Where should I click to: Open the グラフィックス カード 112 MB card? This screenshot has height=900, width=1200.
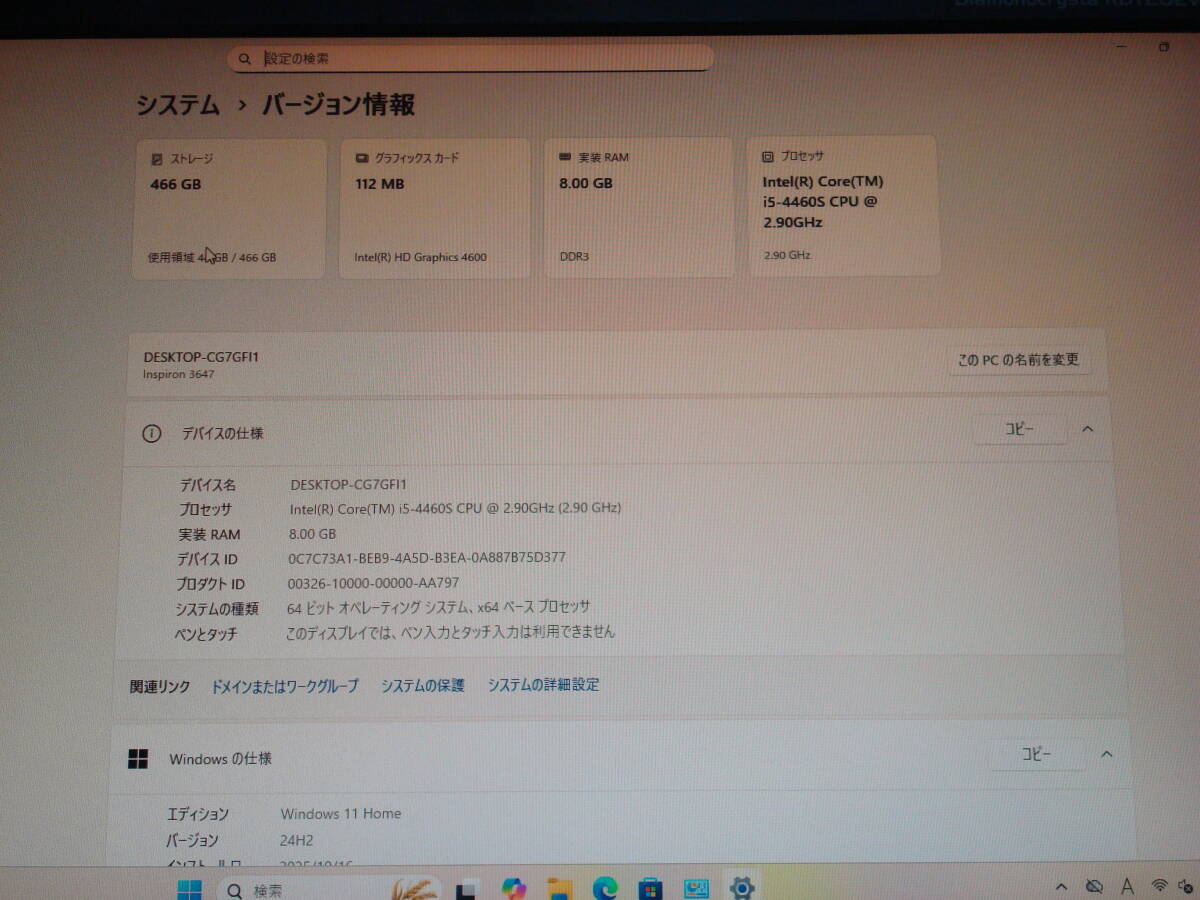[x=434, y=208]
